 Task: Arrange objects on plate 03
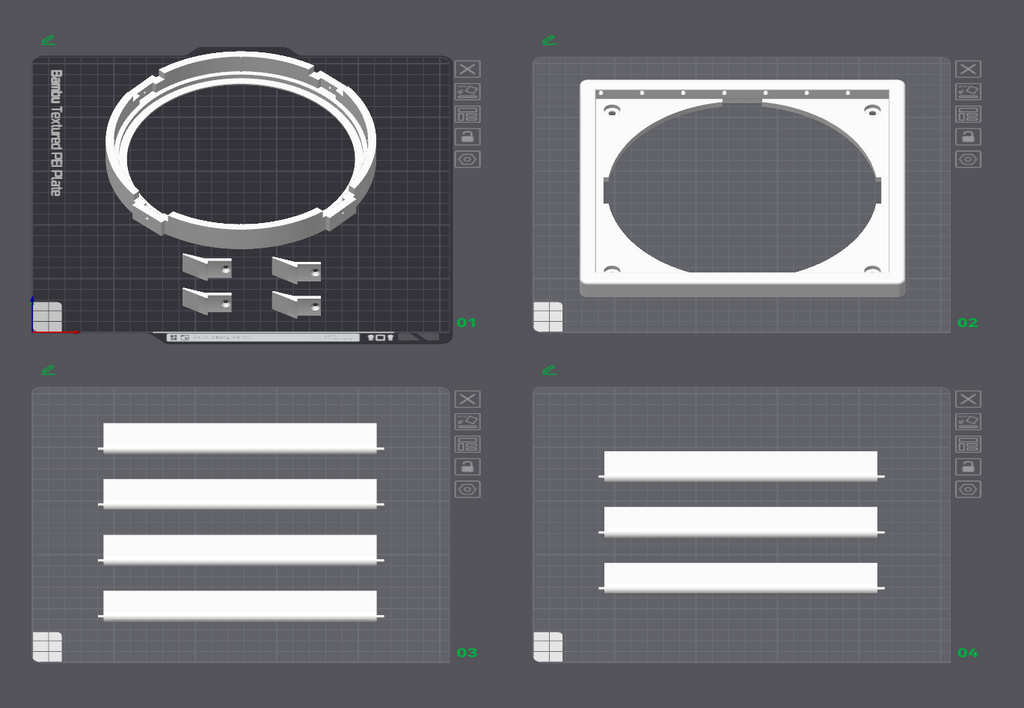[468, 444]
